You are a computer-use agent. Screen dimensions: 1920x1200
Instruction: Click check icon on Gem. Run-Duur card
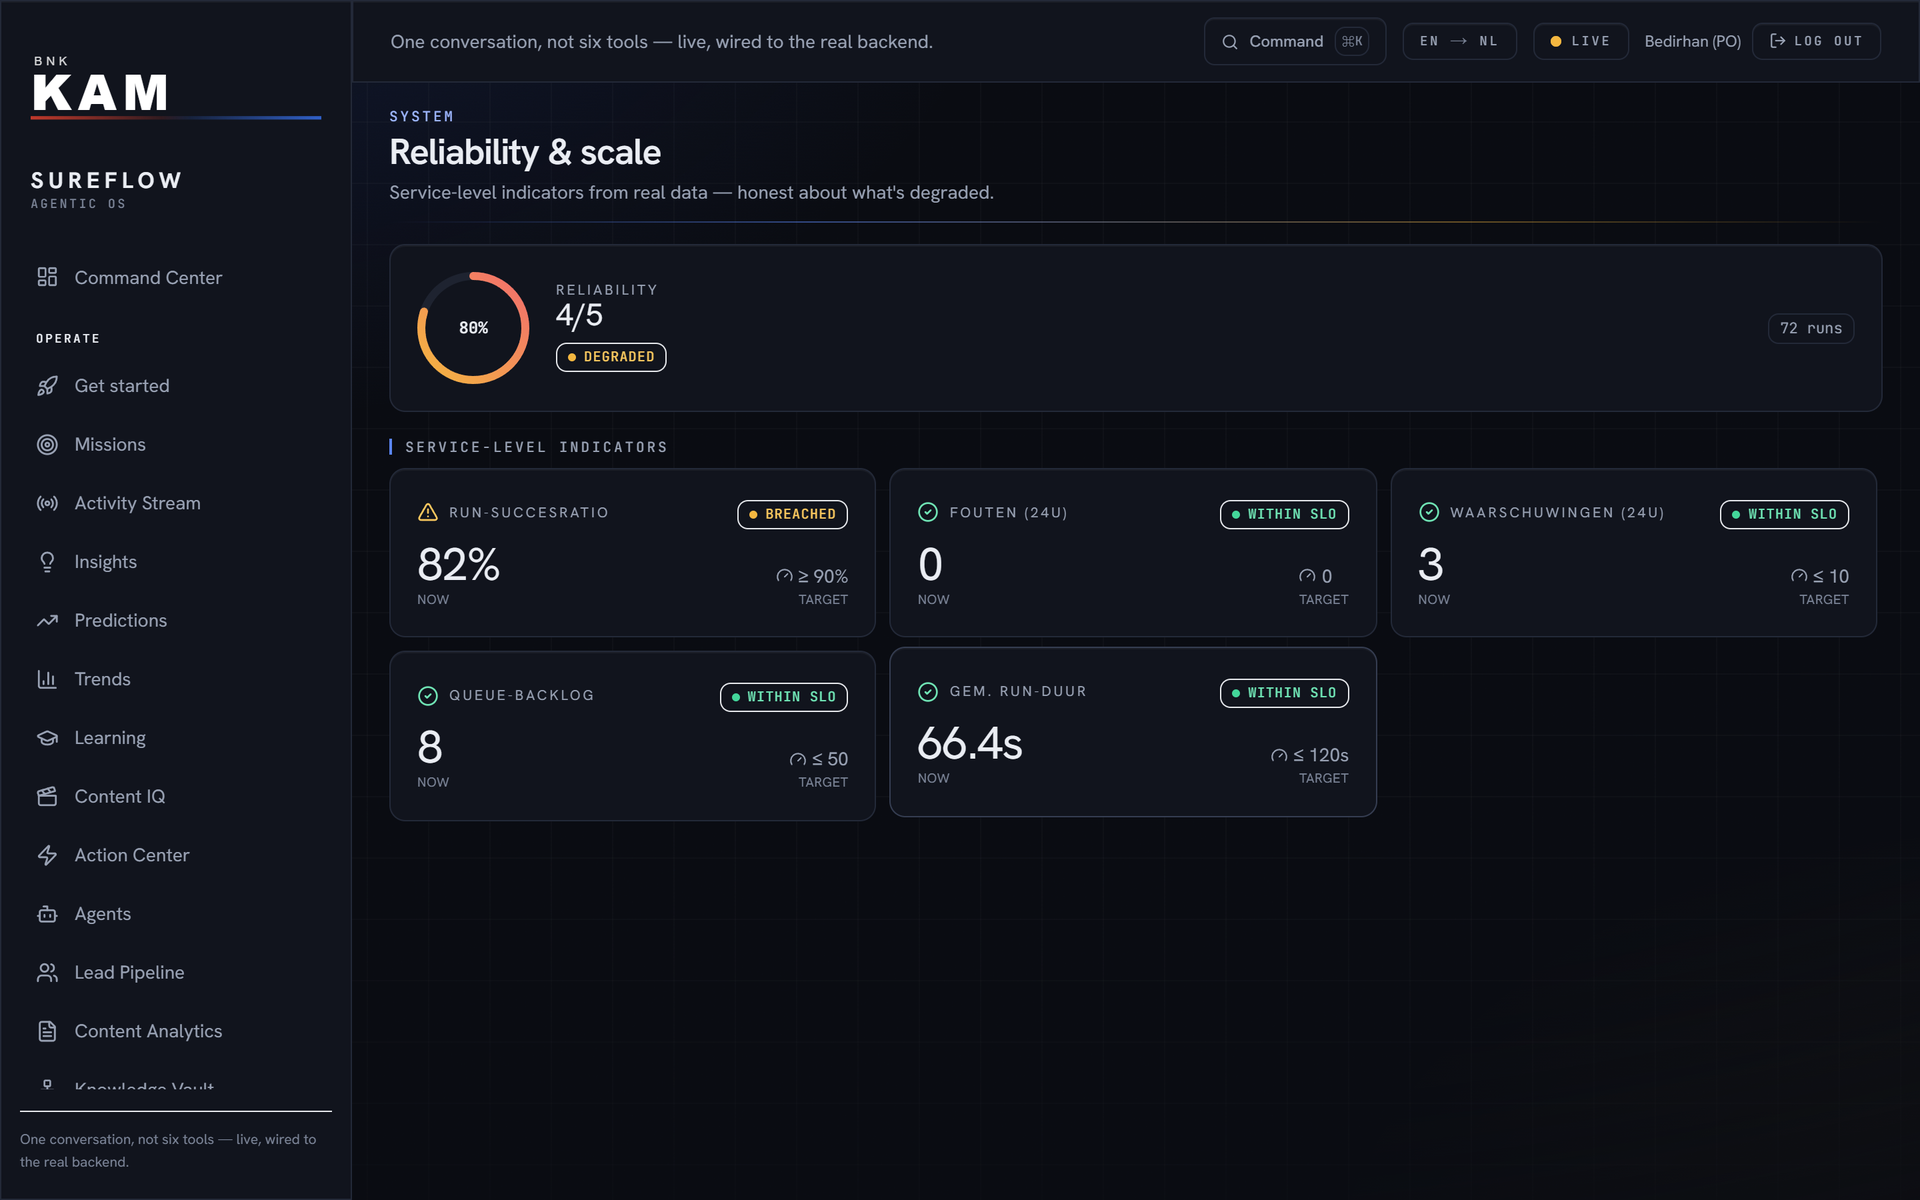(x=928, y=691)
